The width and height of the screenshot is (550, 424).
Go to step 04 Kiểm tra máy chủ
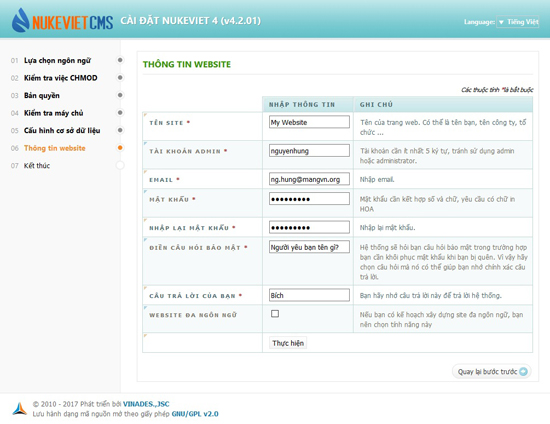[53, 113]
